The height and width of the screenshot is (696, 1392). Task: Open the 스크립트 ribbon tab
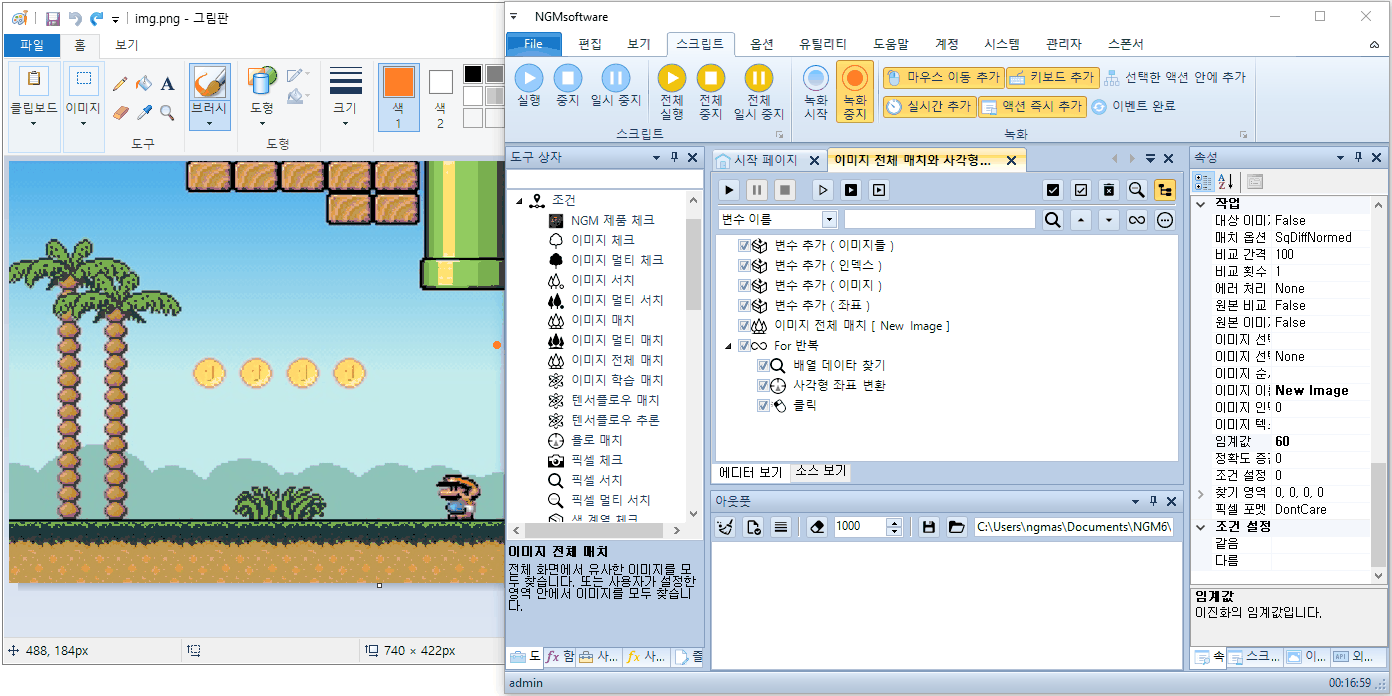coord(701,44)
